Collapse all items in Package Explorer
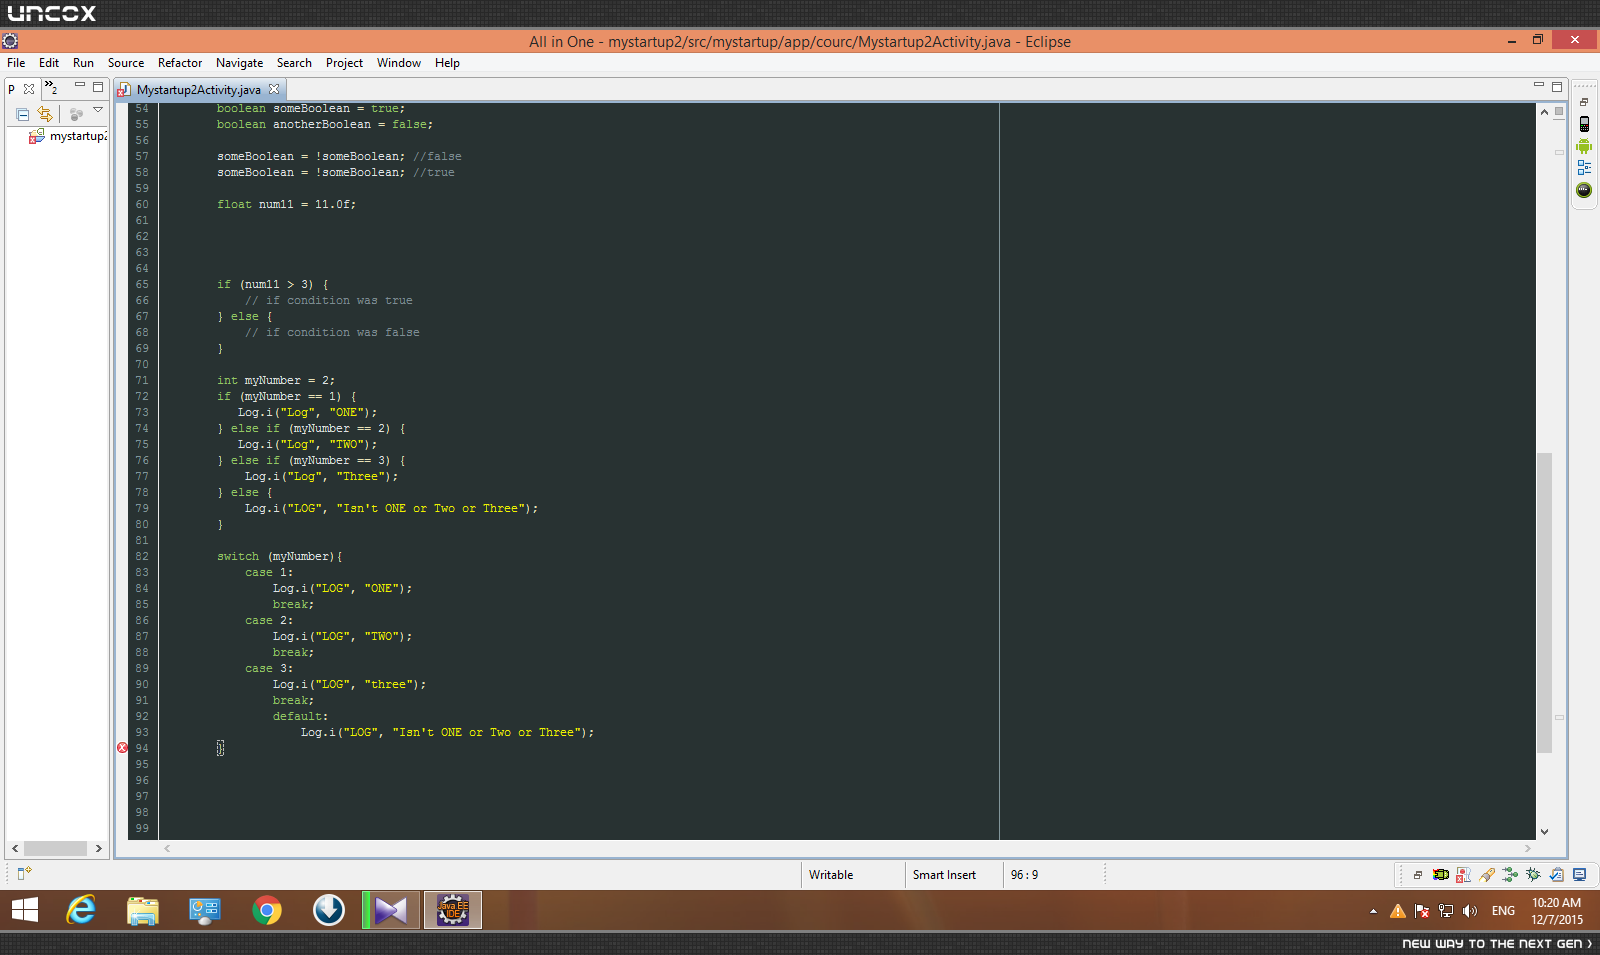This screenshot has height=955, width=1600. click(22, 114)
